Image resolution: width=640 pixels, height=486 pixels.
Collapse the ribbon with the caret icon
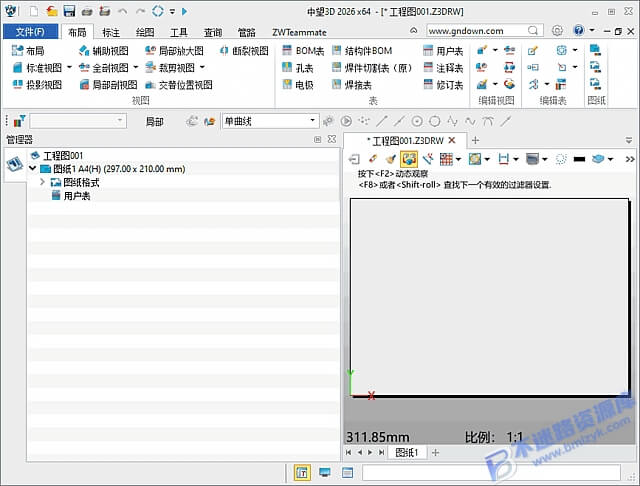413,31
